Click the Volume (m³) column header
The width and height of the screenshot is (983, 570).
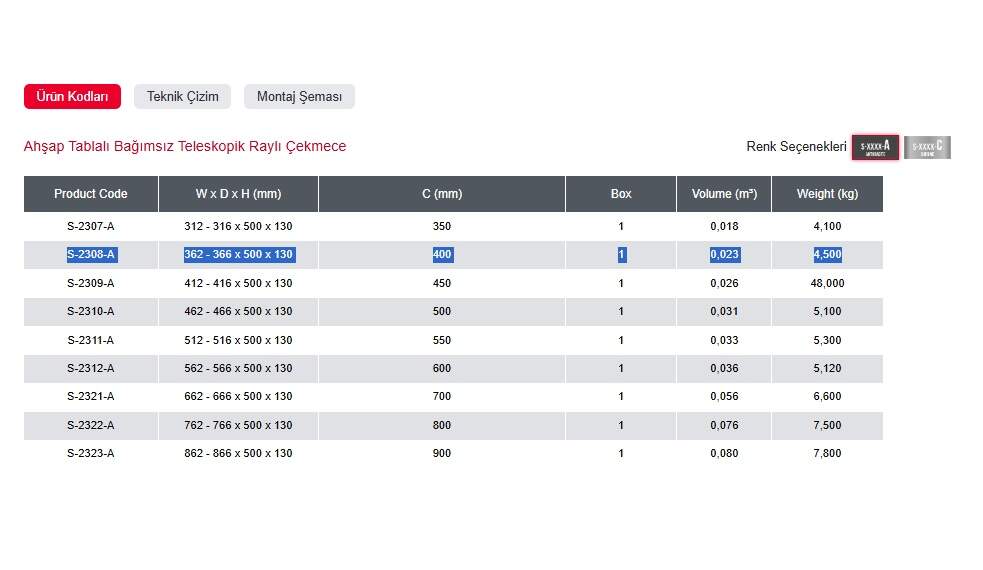pos(723,194)
